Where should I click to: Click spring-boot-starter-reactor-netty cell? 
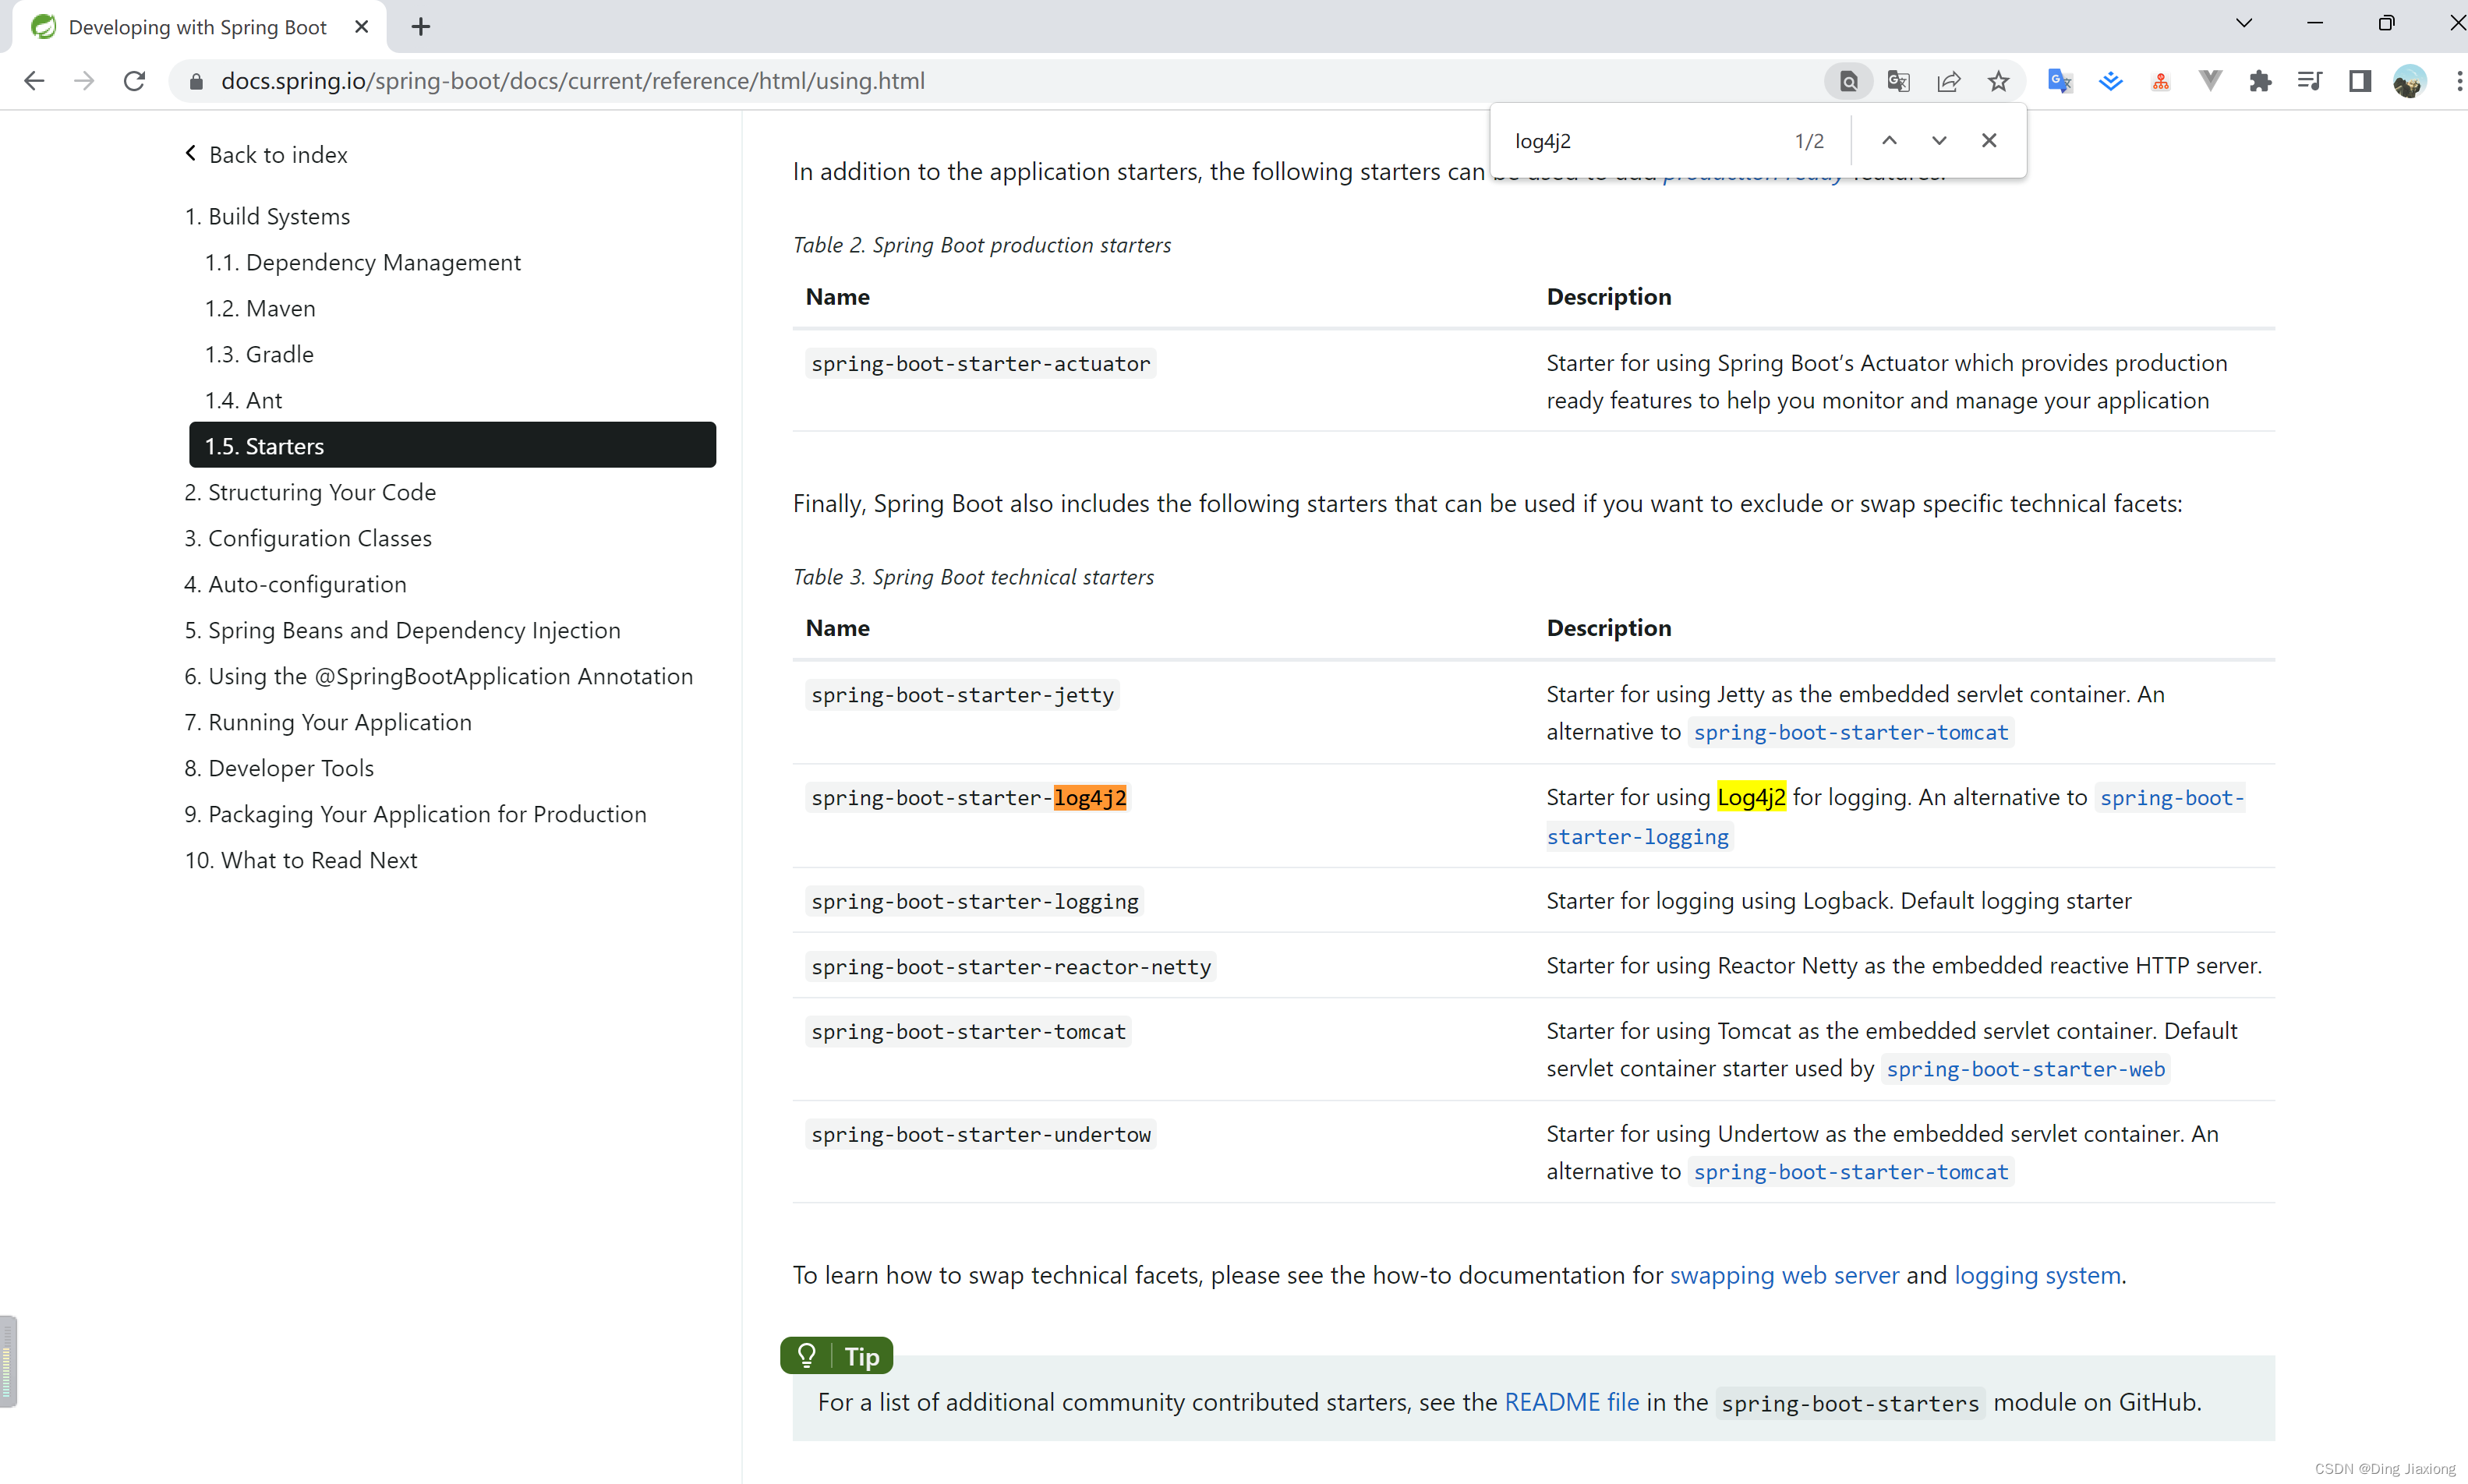click(x=1010, y=967)
